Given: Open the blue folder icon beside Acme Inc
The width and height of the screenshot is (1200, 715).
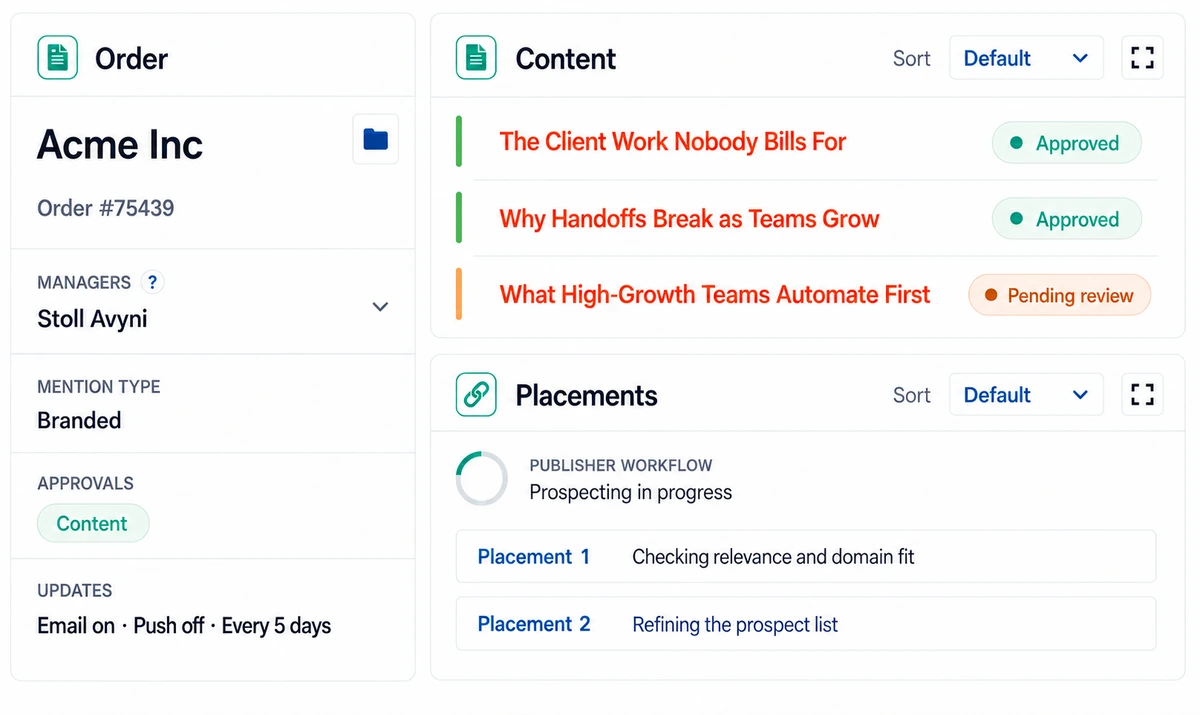Looking at the screenshot, I should click(x=376, y=139).
